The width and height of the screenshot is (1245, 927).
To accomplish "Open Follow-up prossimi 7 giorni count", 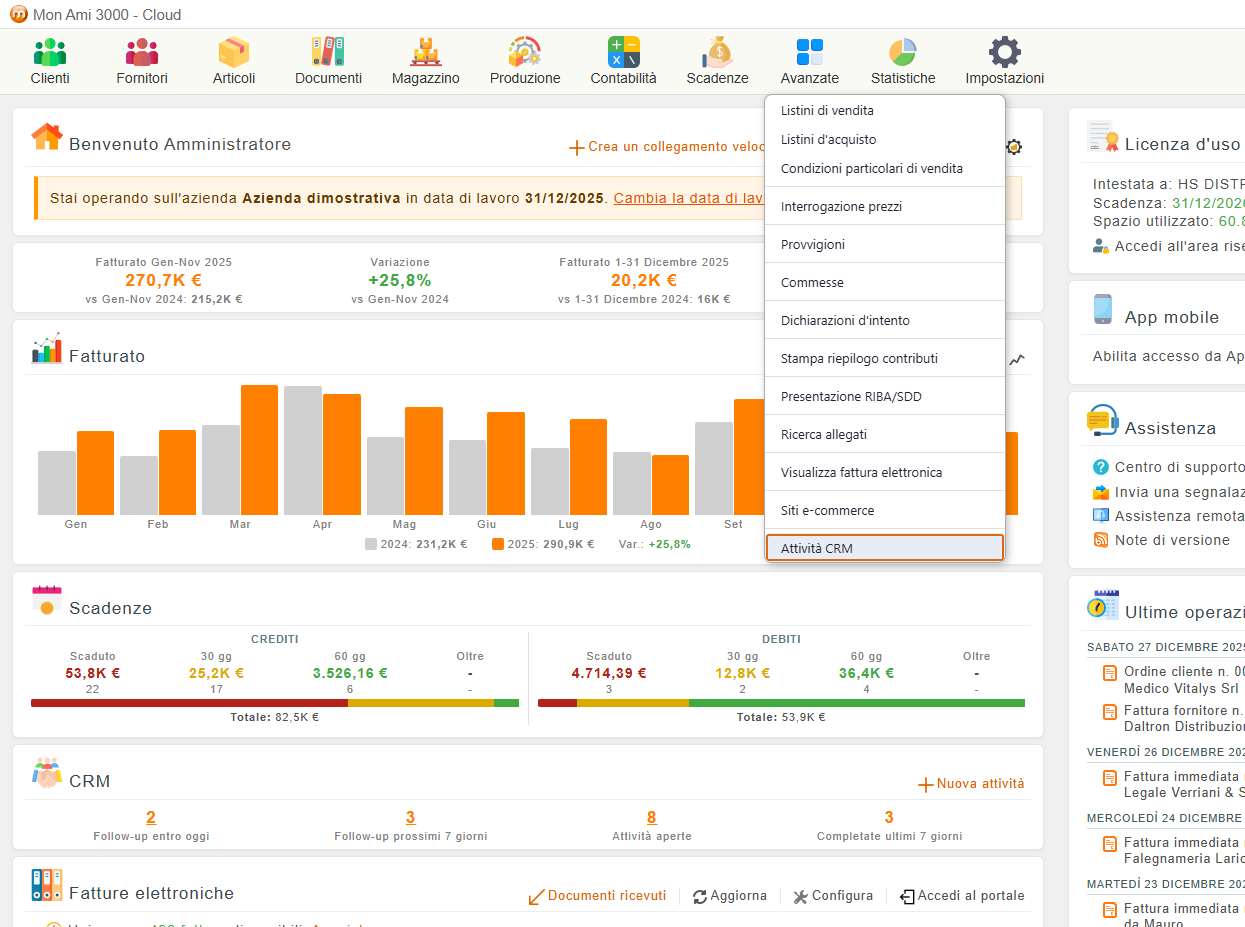I will pyautogui.click(x=411, y=818).
